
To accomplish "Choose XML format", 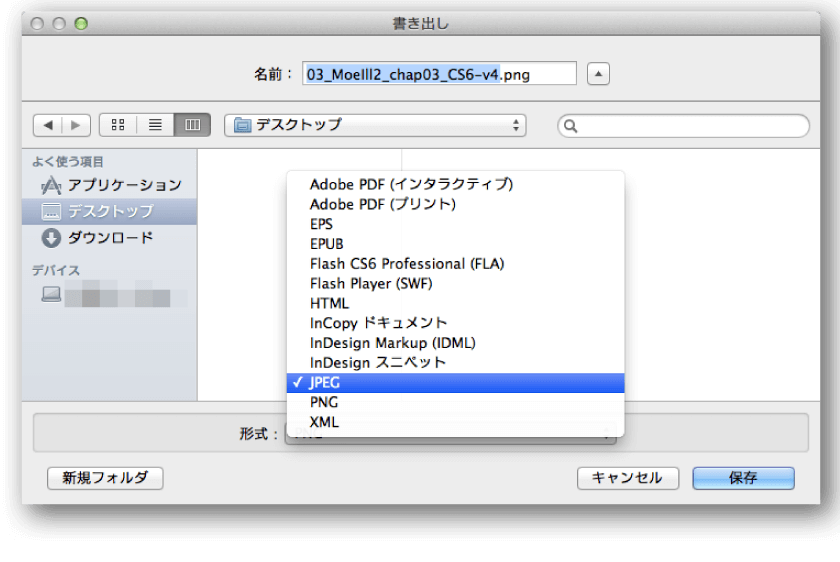I will 456,422.
